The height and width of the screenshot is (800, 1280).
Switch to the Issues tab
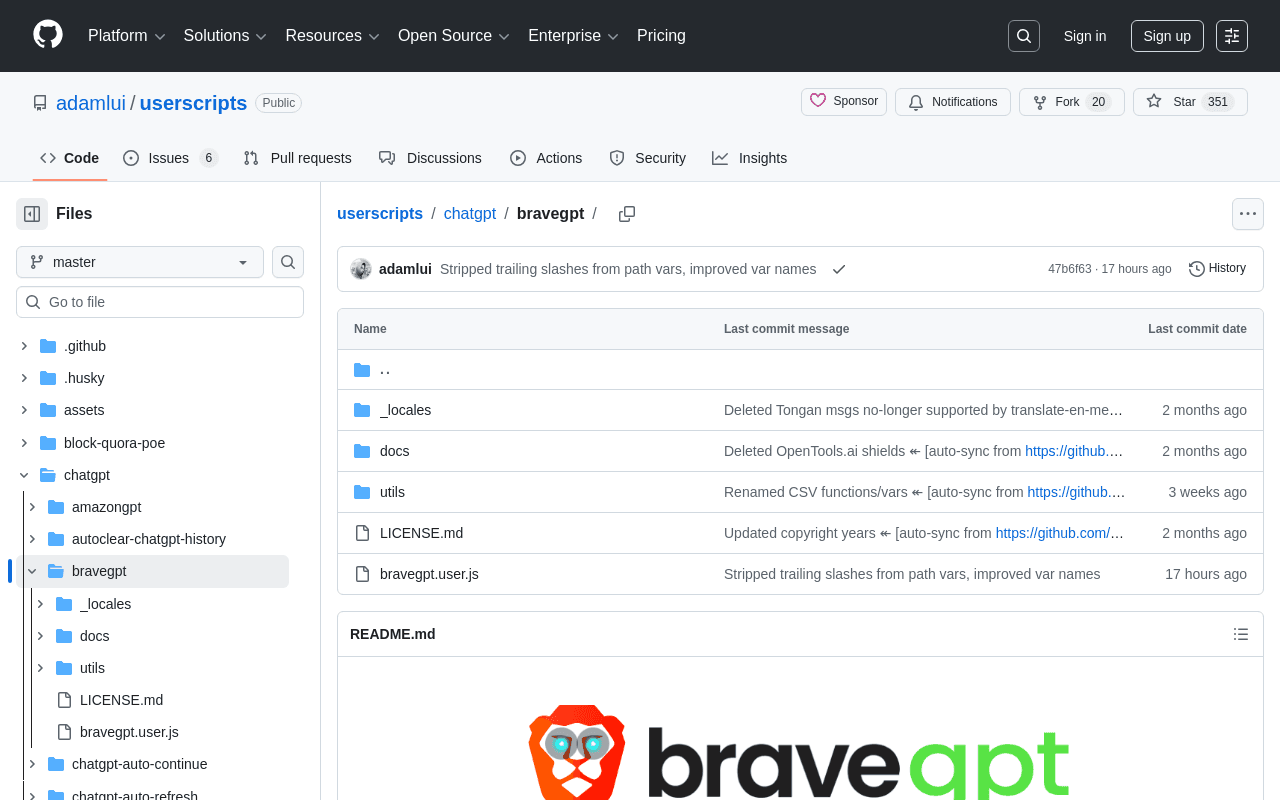171,158
